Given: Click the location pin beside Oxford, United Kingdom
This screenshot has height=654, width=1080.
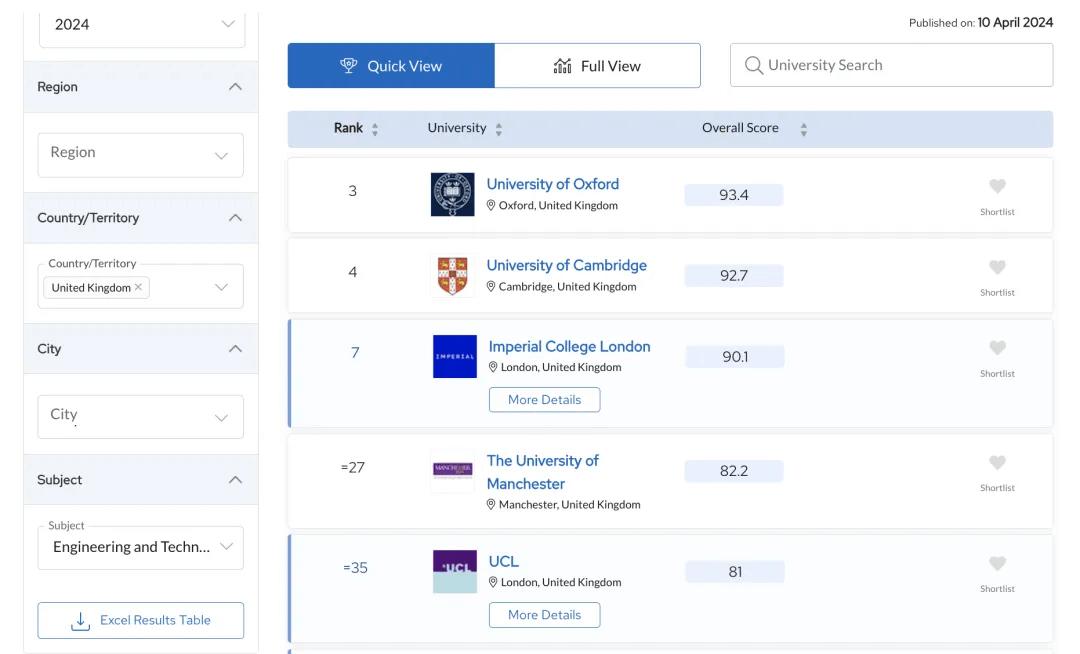Looking at the screenshot, I should tap(491, 205).
